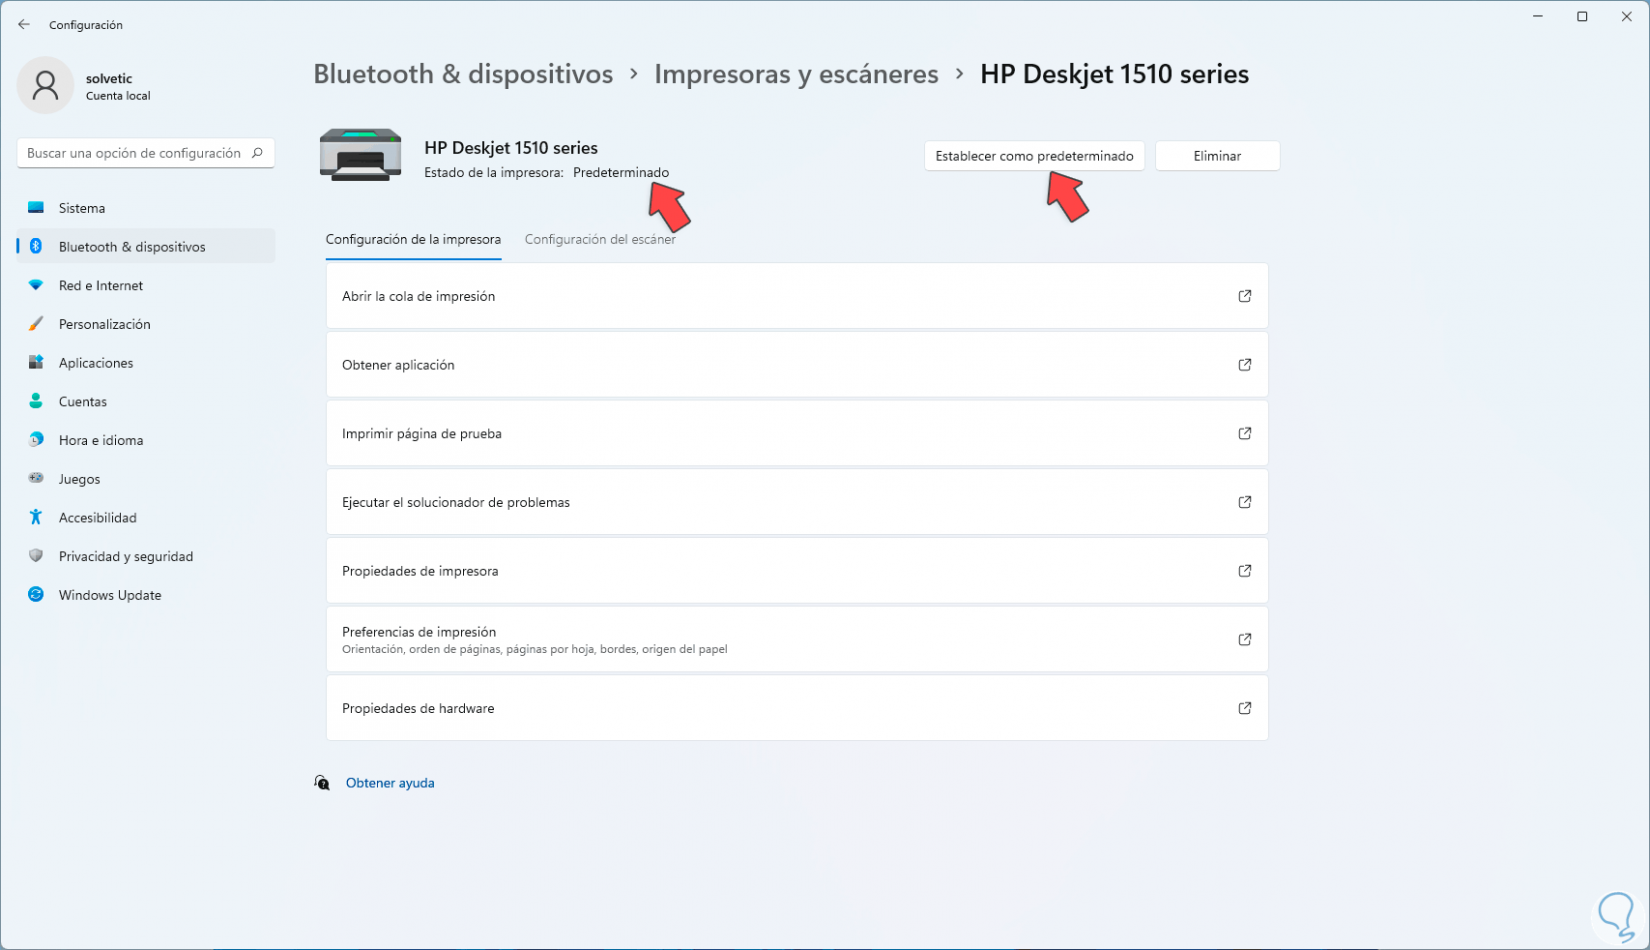Click the back arrow icon in the title bar

[x=24, y=25]
